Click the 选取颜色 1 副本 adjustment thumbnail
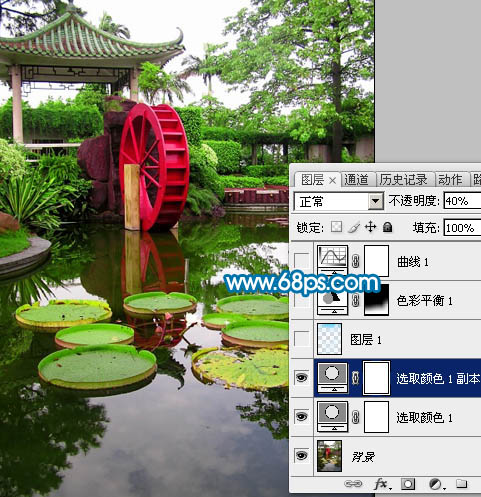Screen dimensions: 481x497 332,378
